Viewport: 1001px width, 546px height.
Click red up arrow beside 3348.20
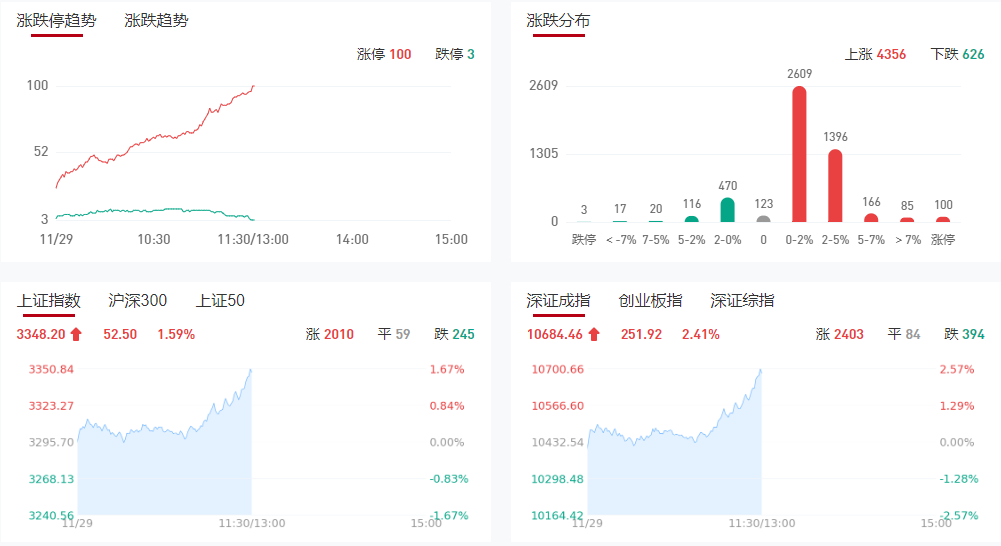pyautogui.click(x=76, y=334)
